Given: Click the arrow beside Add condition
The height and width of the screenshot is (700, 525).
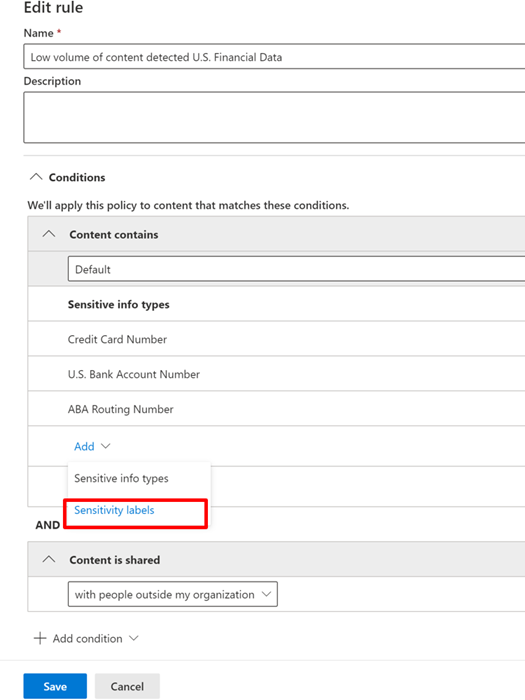Looking at the screenshot, I should coord(133,638).
